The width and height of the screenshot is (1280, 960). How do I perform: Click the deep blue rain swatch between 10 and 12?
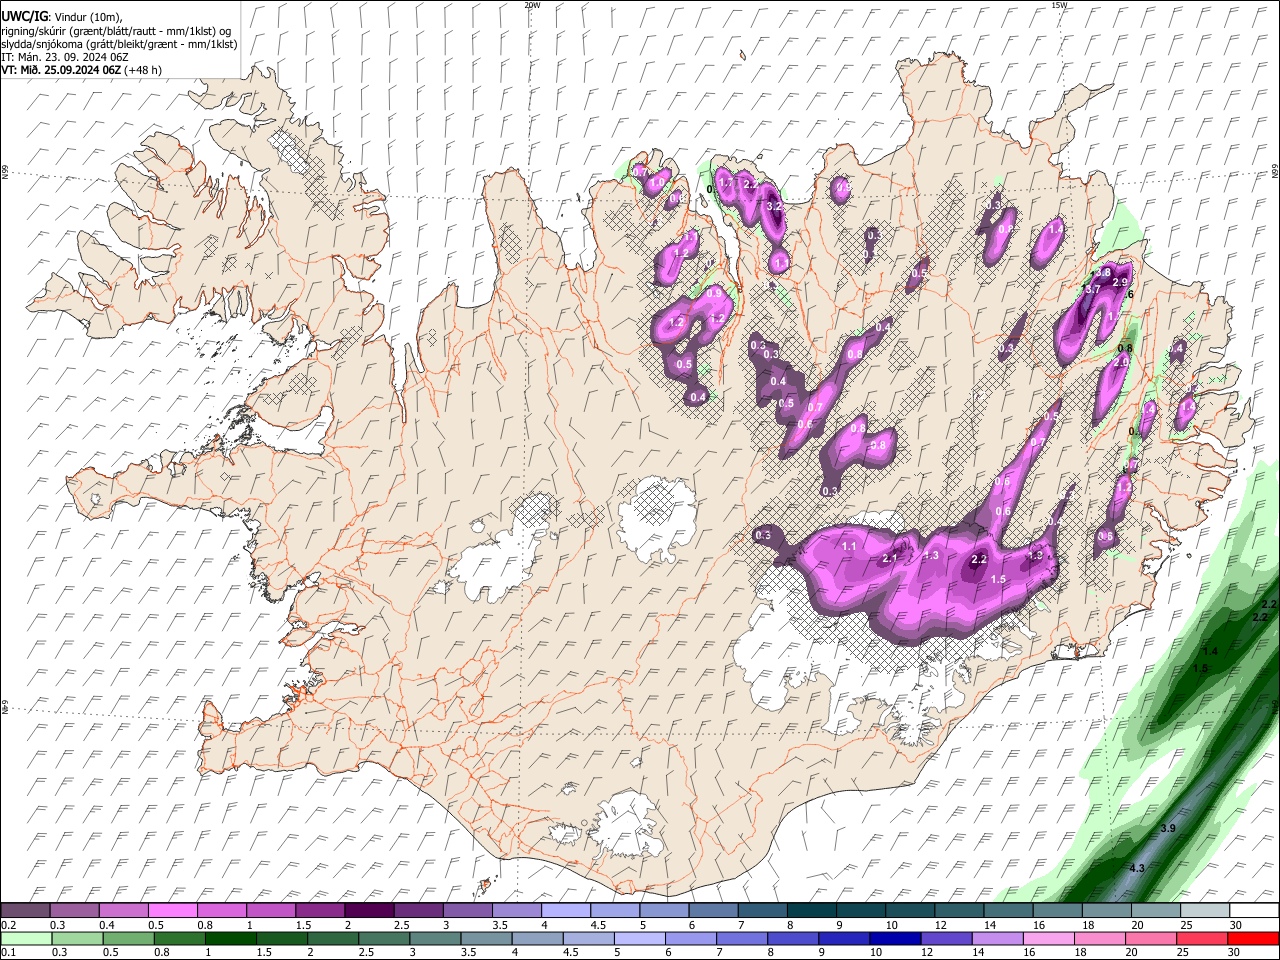coord(893,938)
